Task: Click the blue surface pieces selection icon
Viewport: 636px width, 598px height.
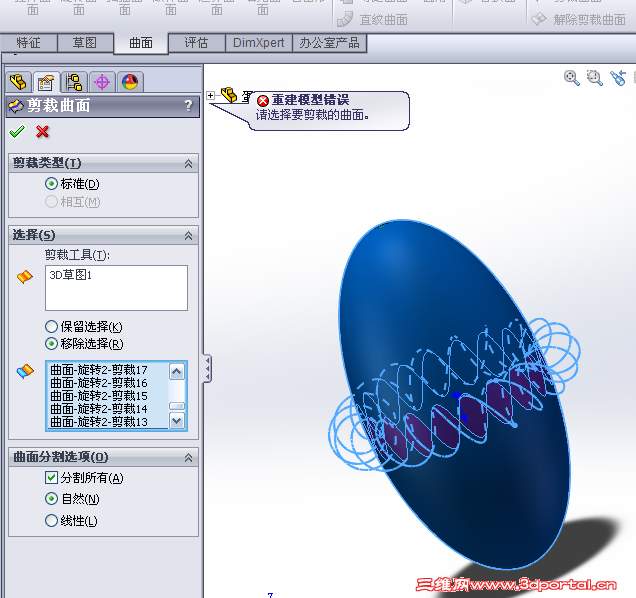Action: (x=25, y=371)
